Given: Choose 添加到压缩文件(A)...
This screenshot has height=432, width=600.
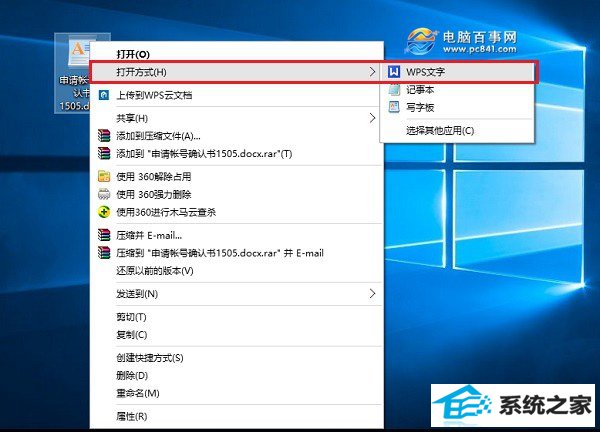Looking at the screenshot, I should [236, 136].
